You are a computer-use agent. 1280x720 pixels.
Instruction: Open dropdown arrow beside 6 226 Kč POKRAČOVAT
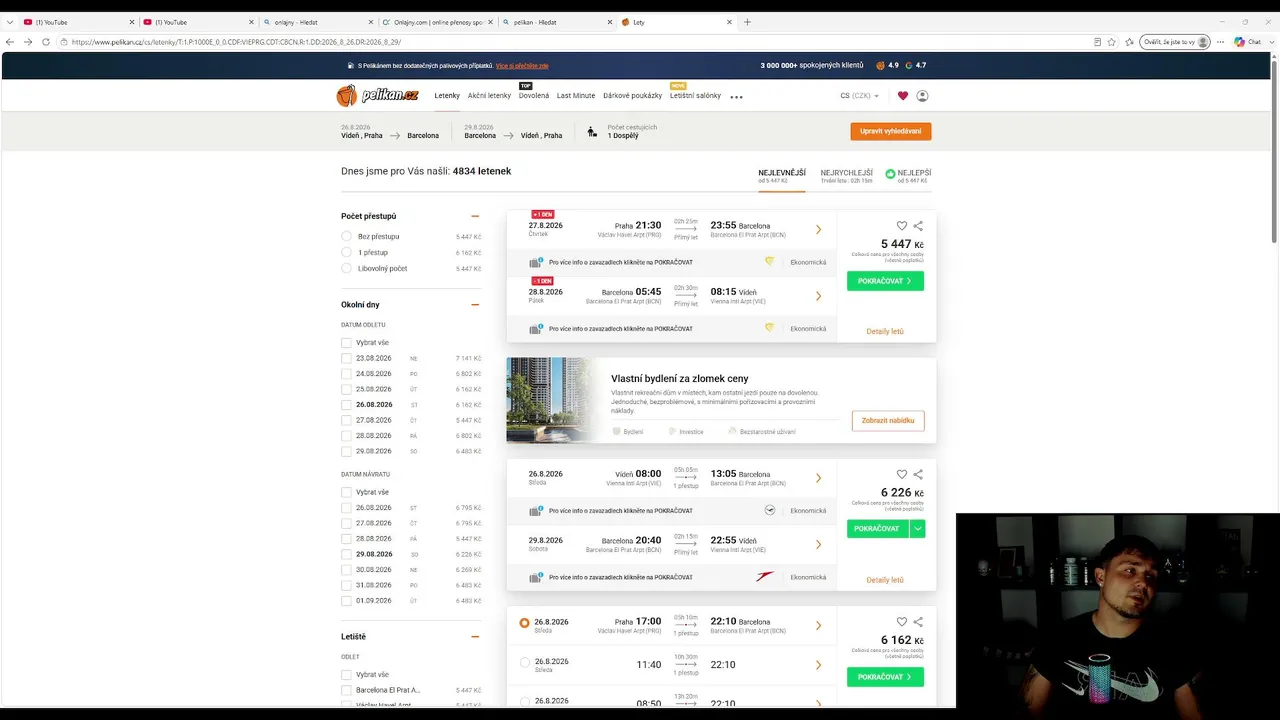point(918,529)
